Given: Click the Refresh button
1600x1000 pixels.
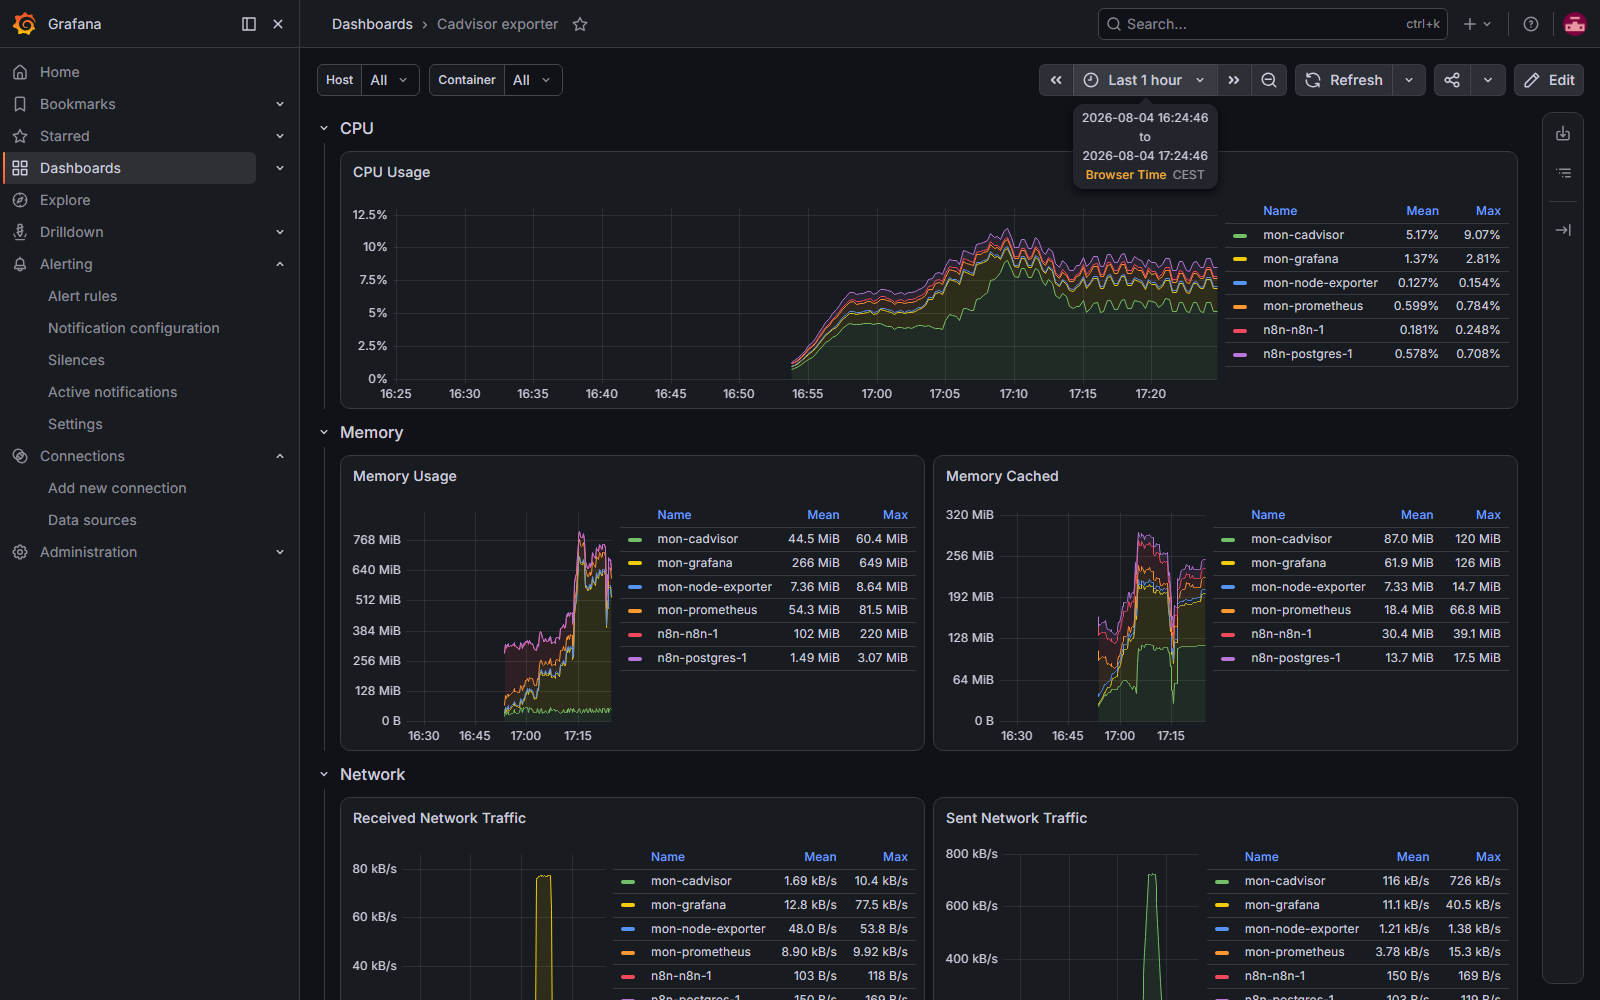Looking at the screenshot, I should pyautogui.click(x=1344, y=80).
